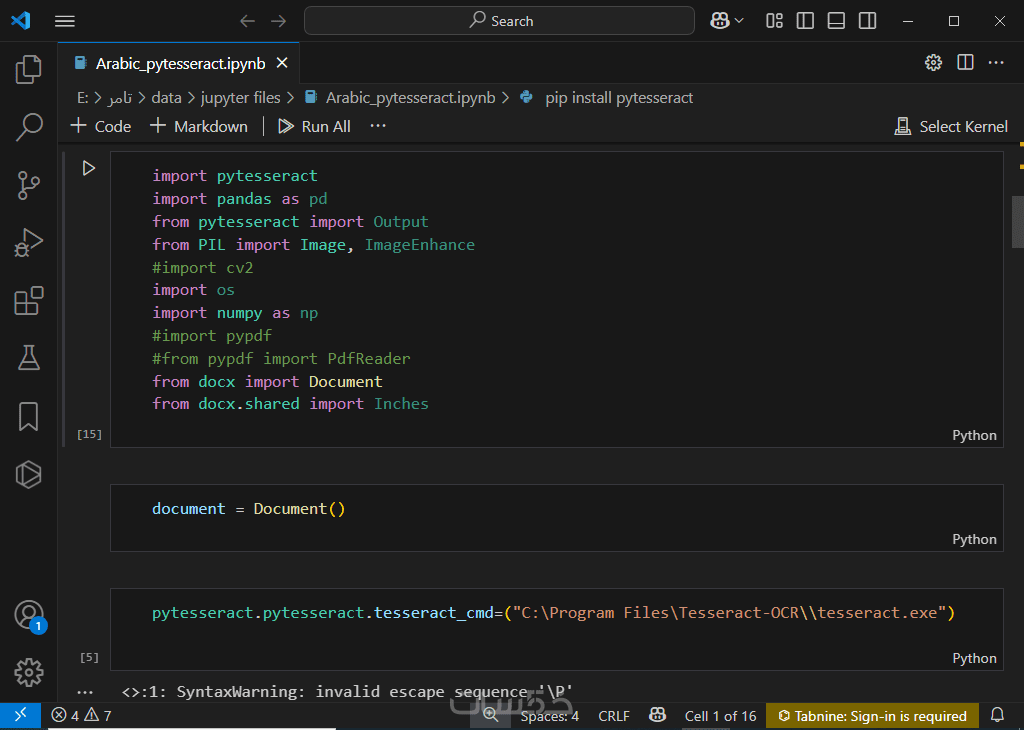This screenshot has height=730, width=1024.
Task: Toggle the primary side bar layout
Action: point(806,21)
